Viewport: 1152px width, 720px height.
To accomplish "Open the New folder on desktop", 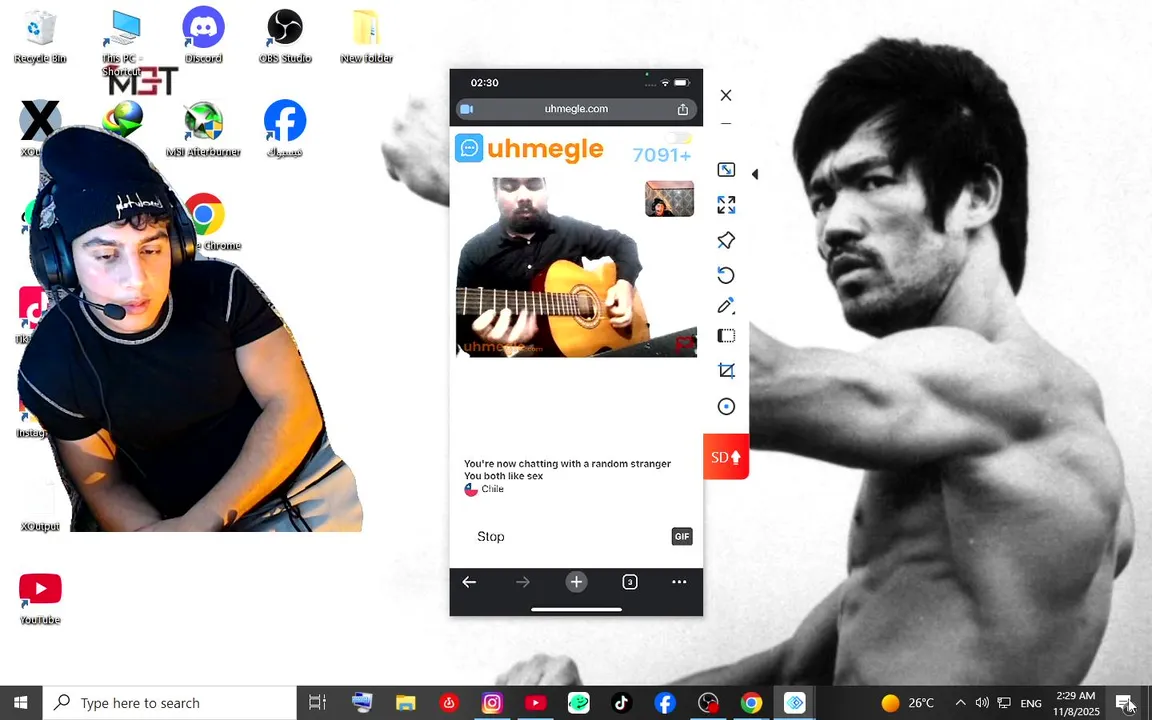I will tap(366, 35).
